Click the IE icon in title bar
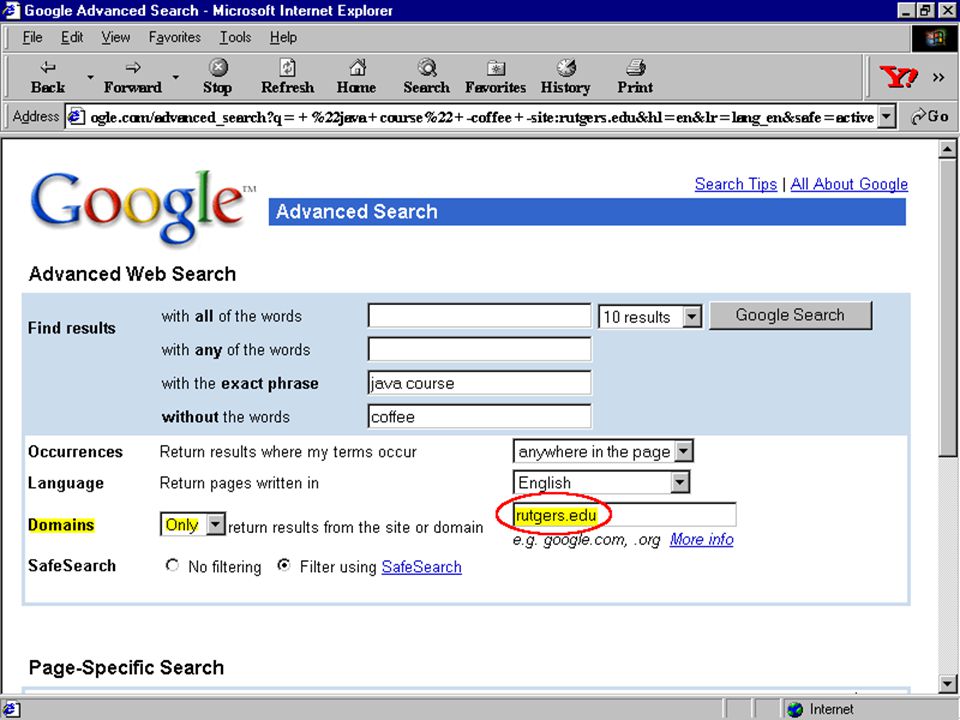Viewport: 960px width, 720px height. pyautogui.click(x=11, y=10)
